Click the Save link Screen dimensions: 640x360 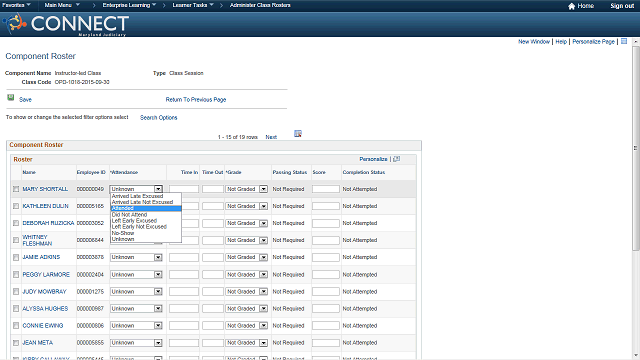click(25, 100)
